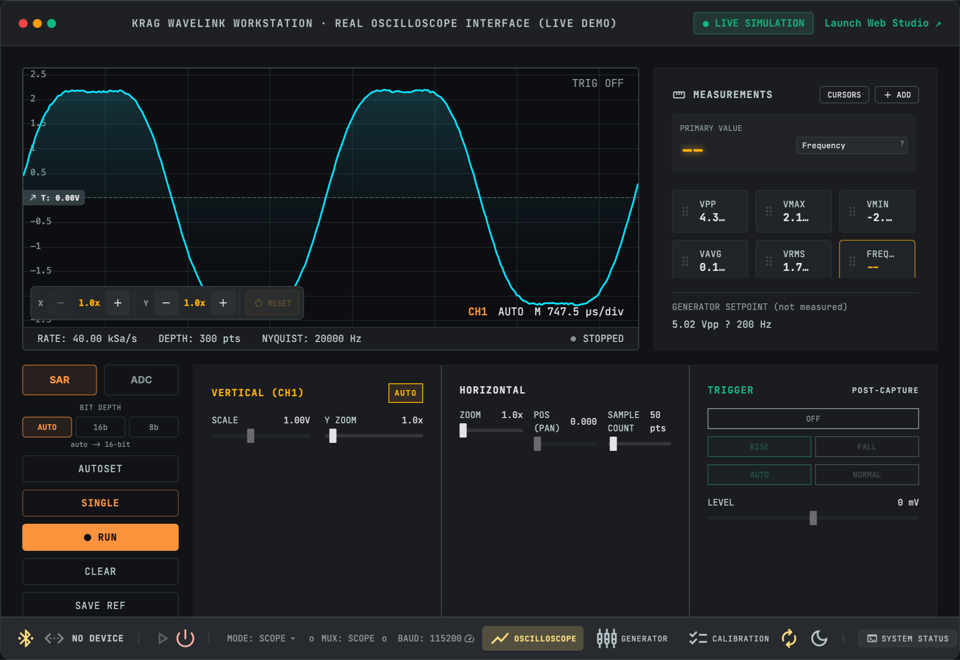Click drag handle on VPP card
Viewport: 960px width, 660px height.
(x=685, y=211)
